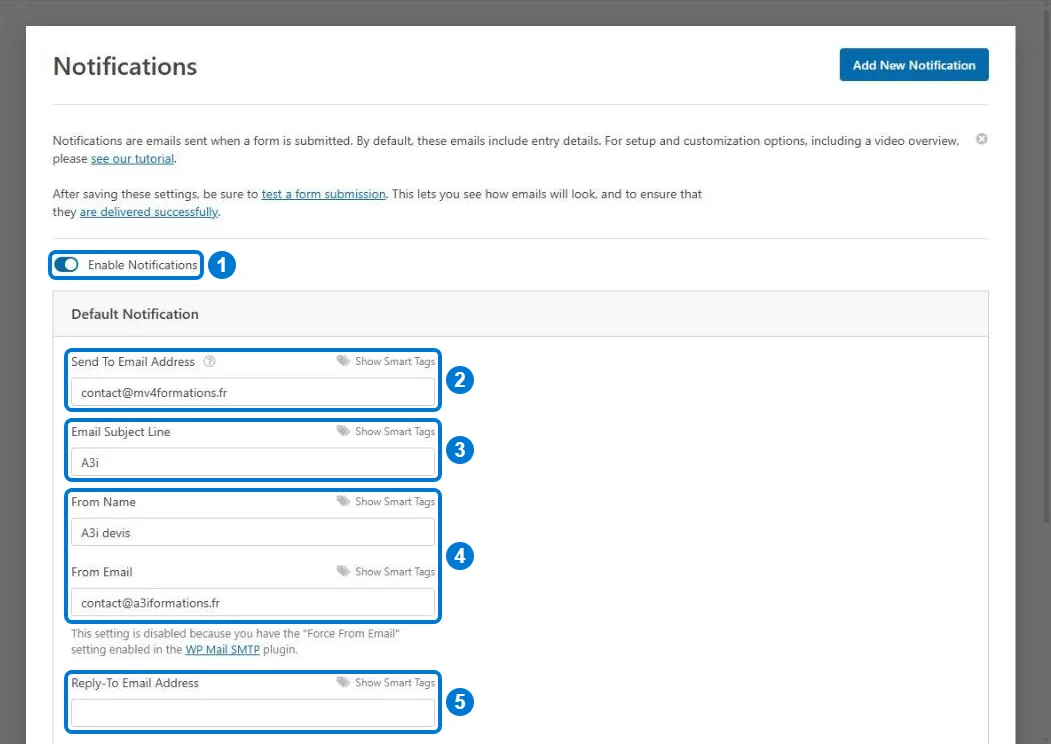Click the Add New Notification button
The width and height of the screenshot is (1051, 744).
[x=914, y=65]
